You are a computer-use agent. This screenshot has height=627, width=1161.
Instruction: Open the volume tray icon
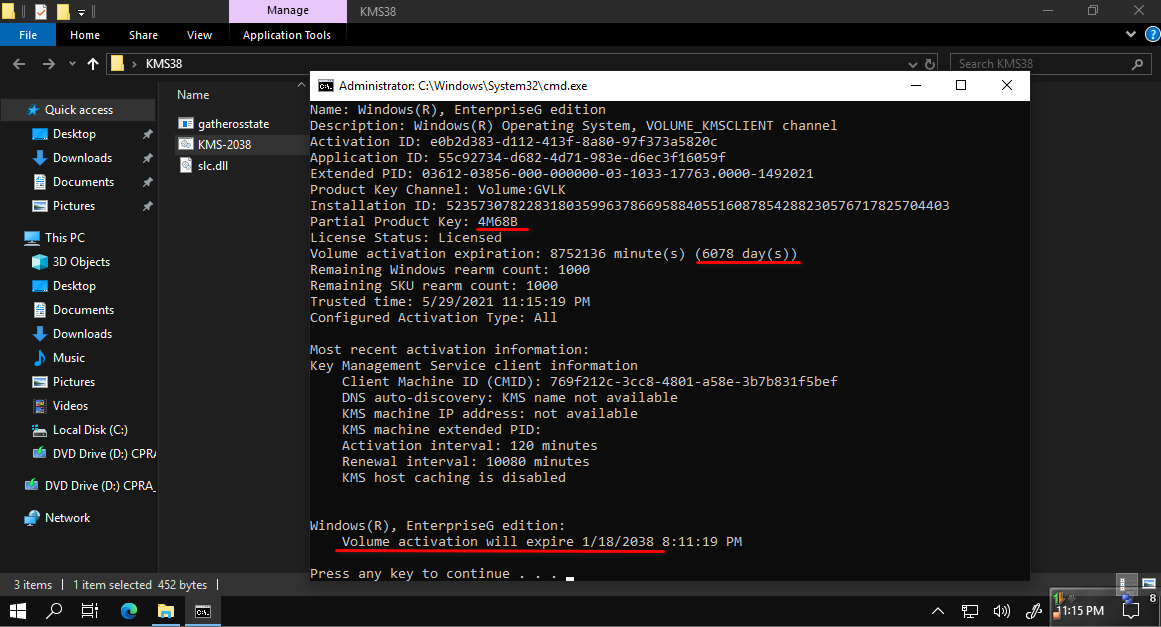click(1002, 611)
